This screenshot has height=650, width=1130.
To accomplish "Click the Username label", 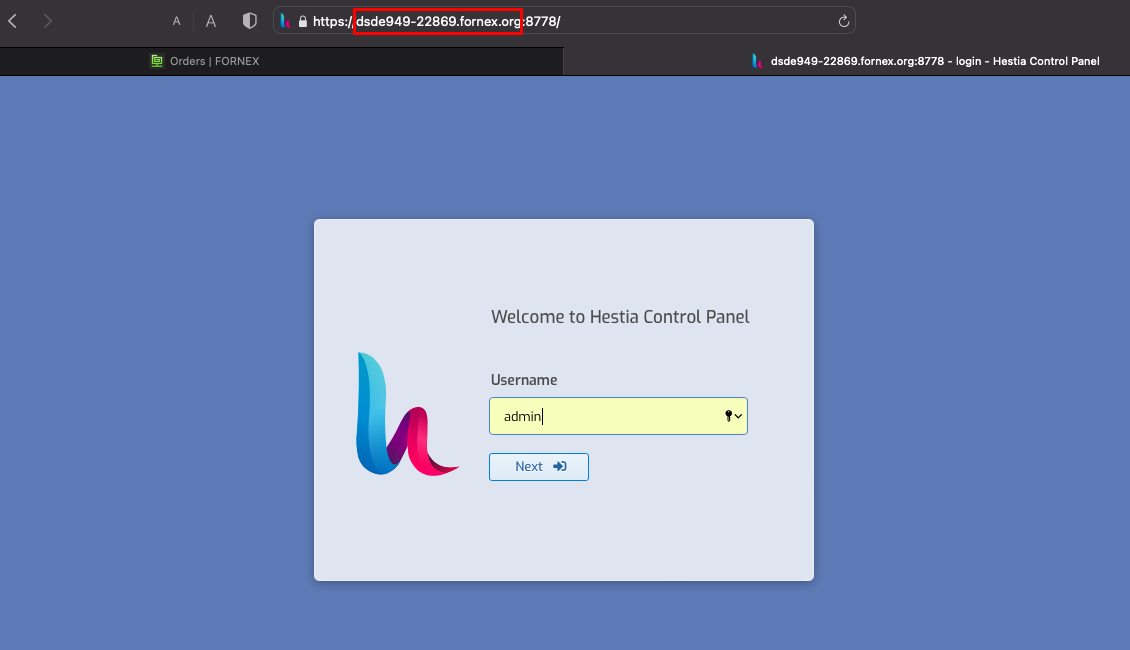I will [524, 380].
